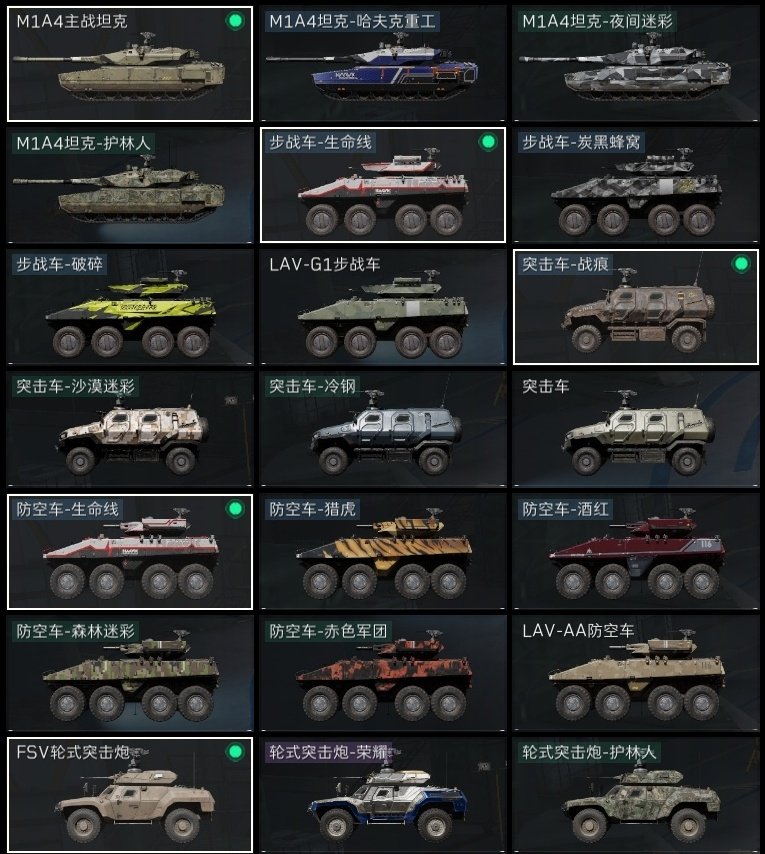The width and height of the screenshot is (765, 854).
Task: Pick the 轮式突击炮-护林人 skin card
Action: [x=635, y=795]
